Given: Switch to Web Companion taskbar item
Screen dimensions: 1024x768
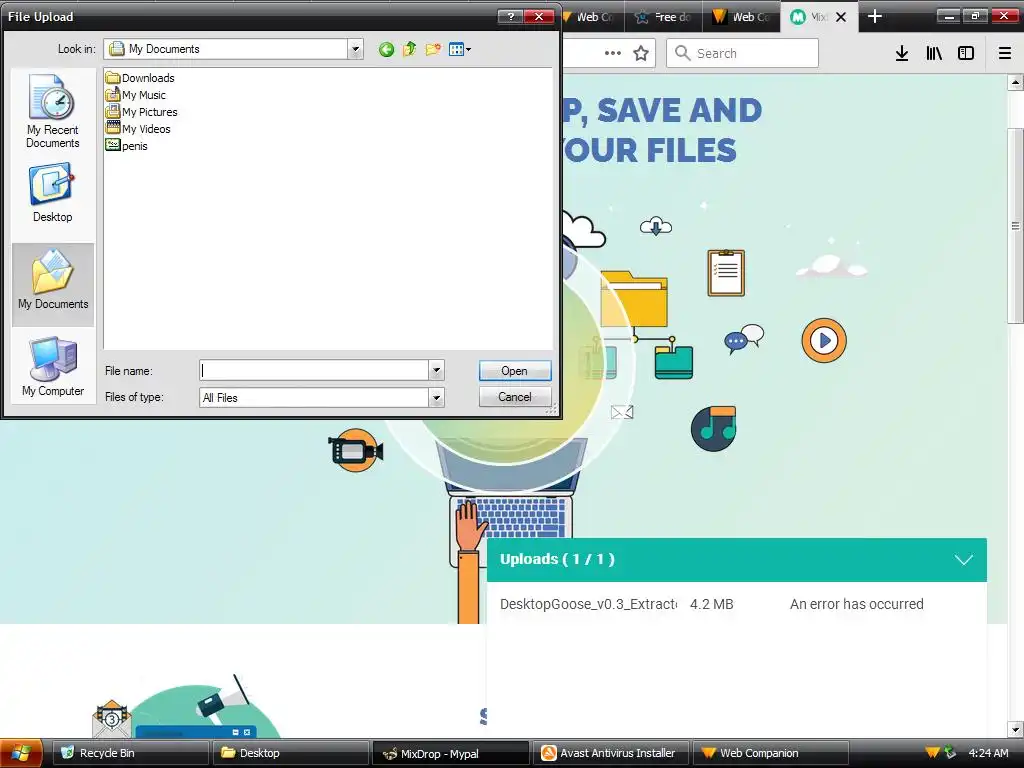Looking at the screenshot, I should tap(771, 753).
